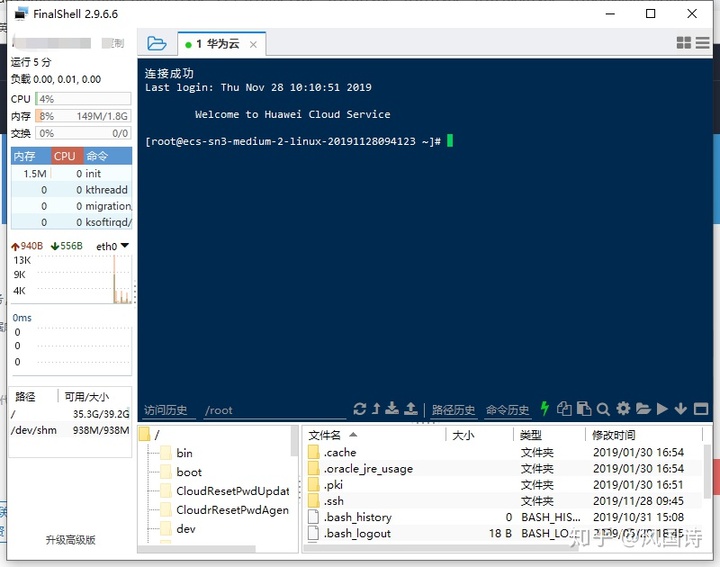The image size is (720, 567).
Task: Click the download file icon
Action: pyautogui.click(x=392, y=409)
